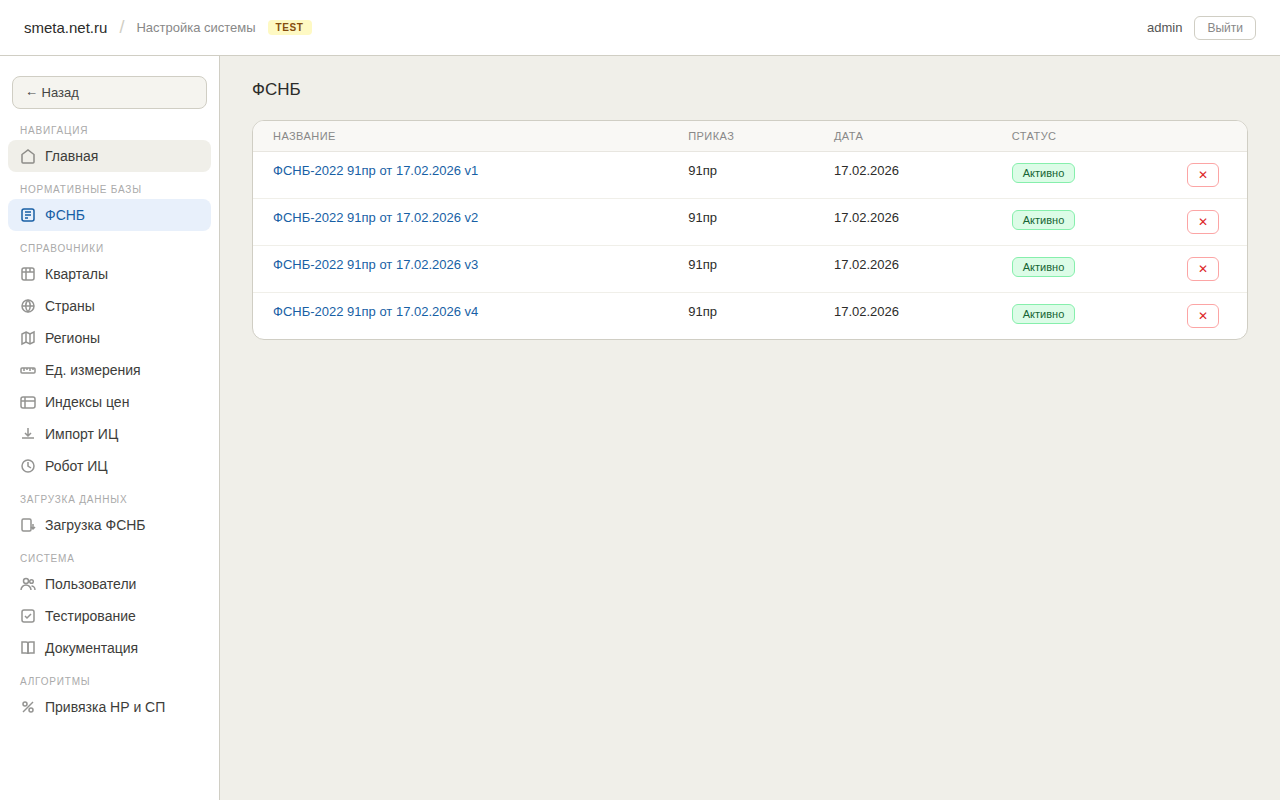Screen dimensions: 1280x800
Task: Click the map icon for Регионы
Action: coord(28,338)
